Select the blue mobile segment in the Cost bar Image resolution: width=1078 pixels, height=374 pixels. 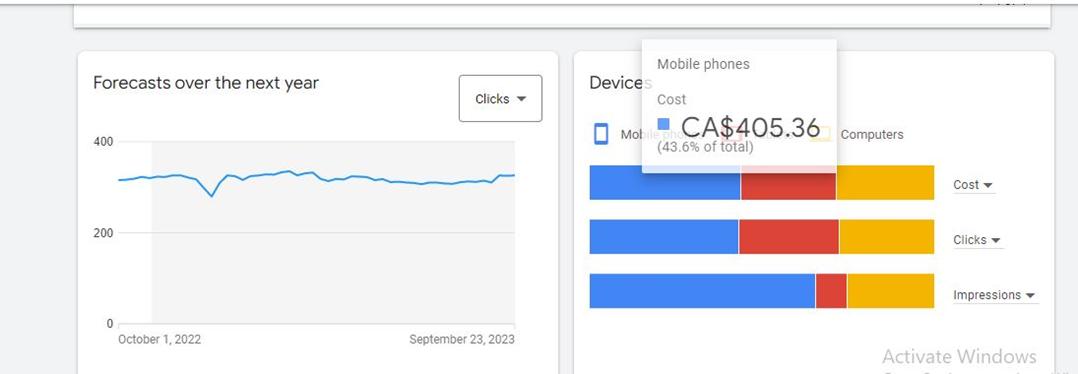click(665, 183)
